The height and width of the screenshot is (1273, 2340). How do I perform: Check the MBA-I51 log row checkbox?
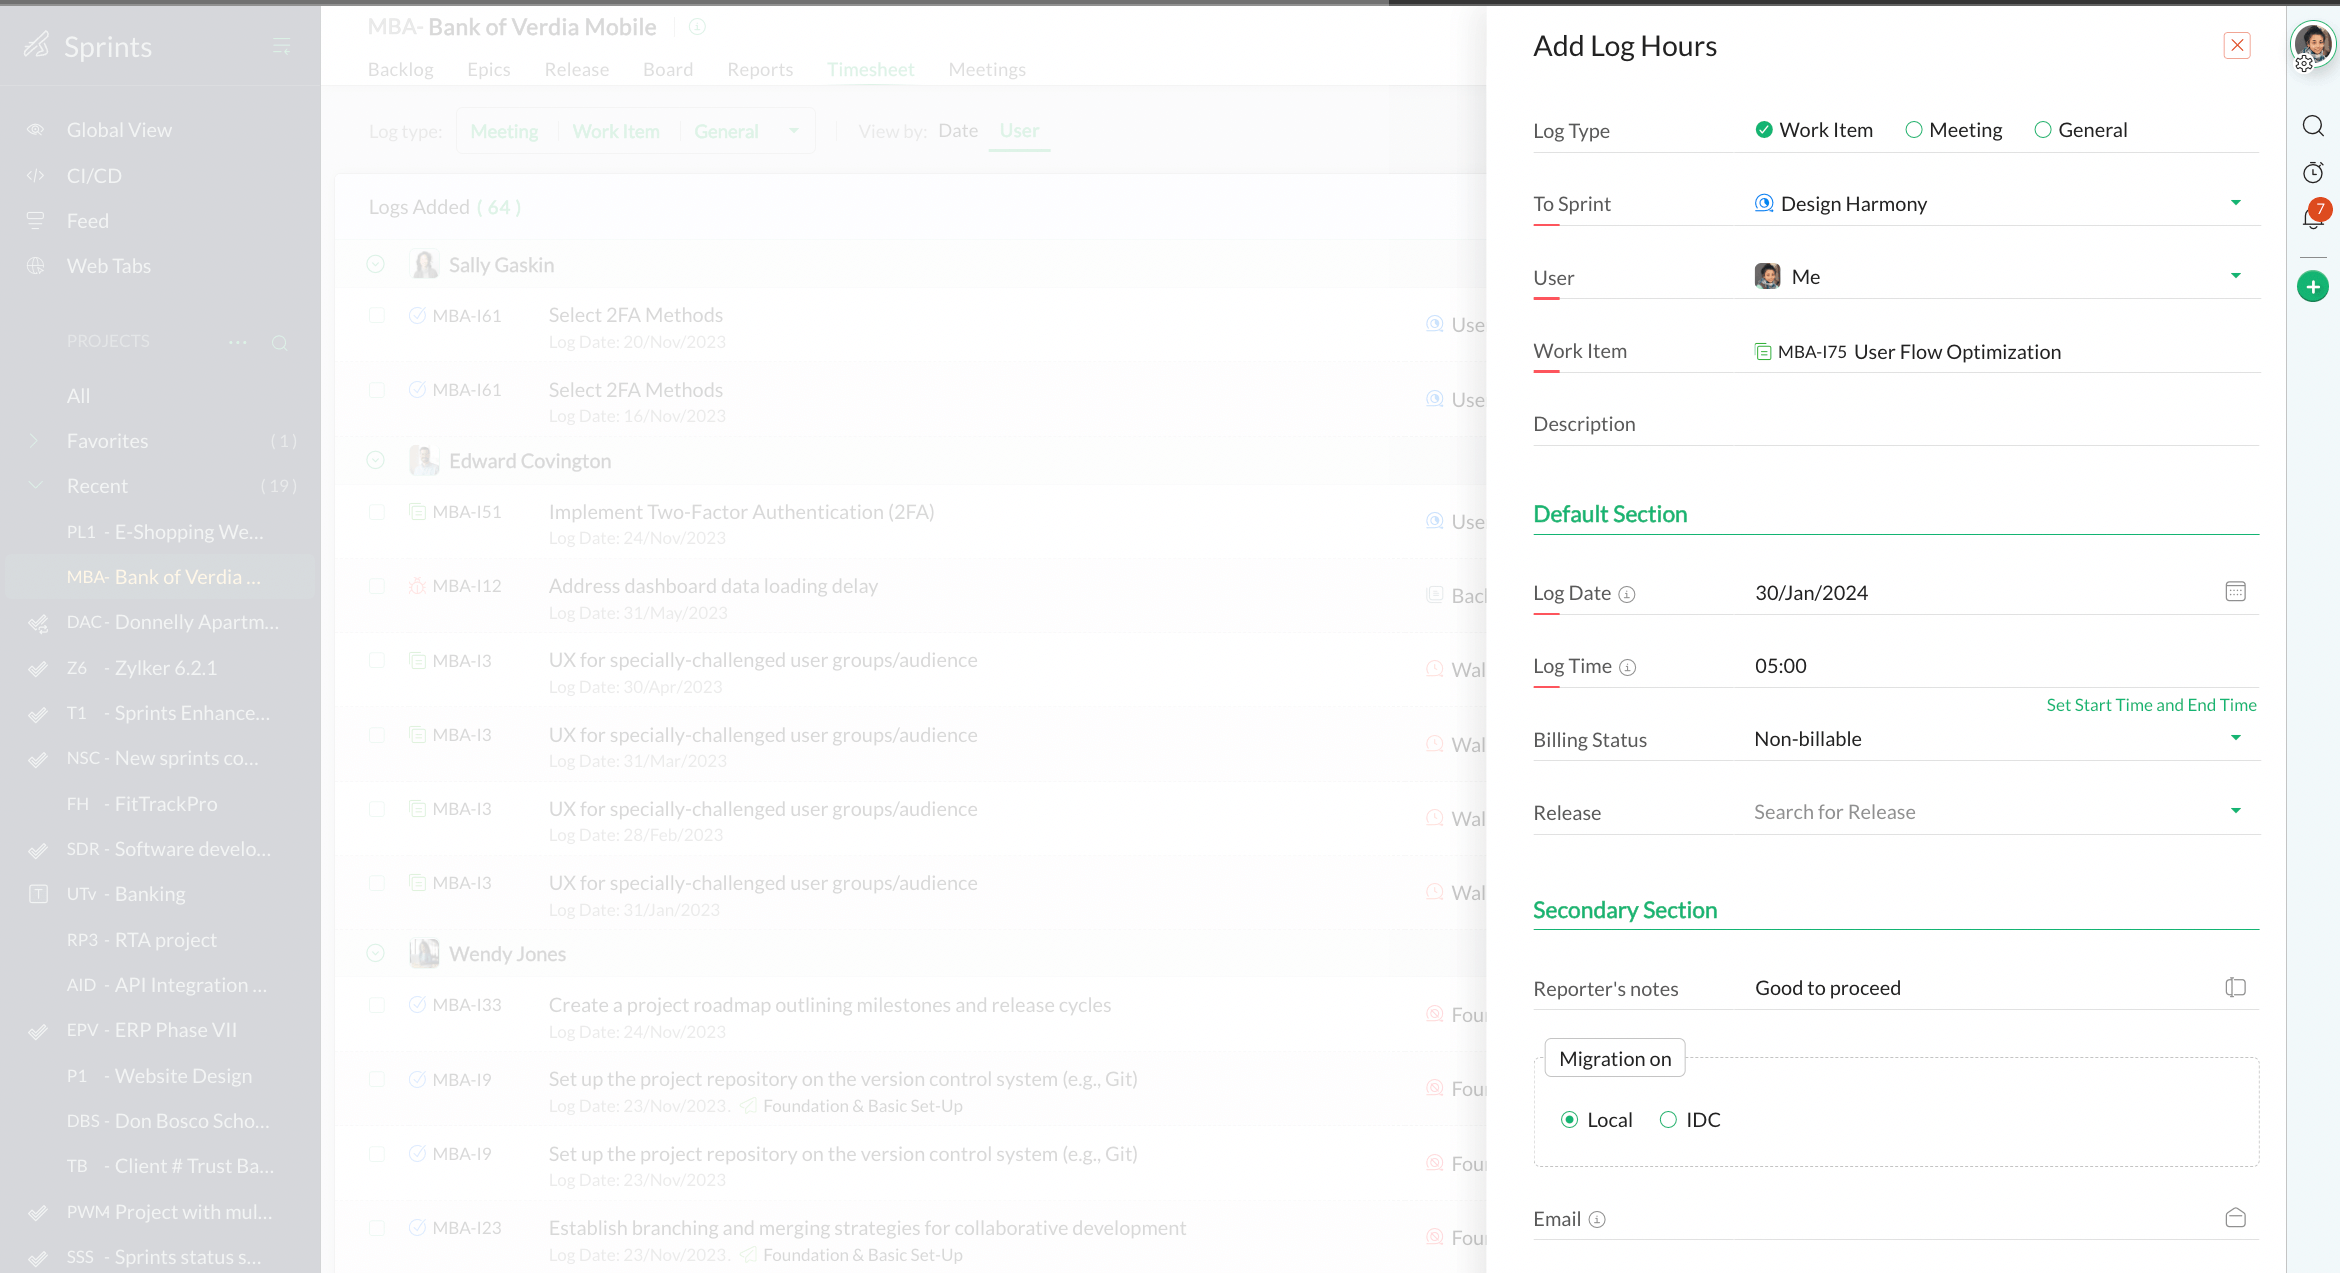click(x=377, y=512)
